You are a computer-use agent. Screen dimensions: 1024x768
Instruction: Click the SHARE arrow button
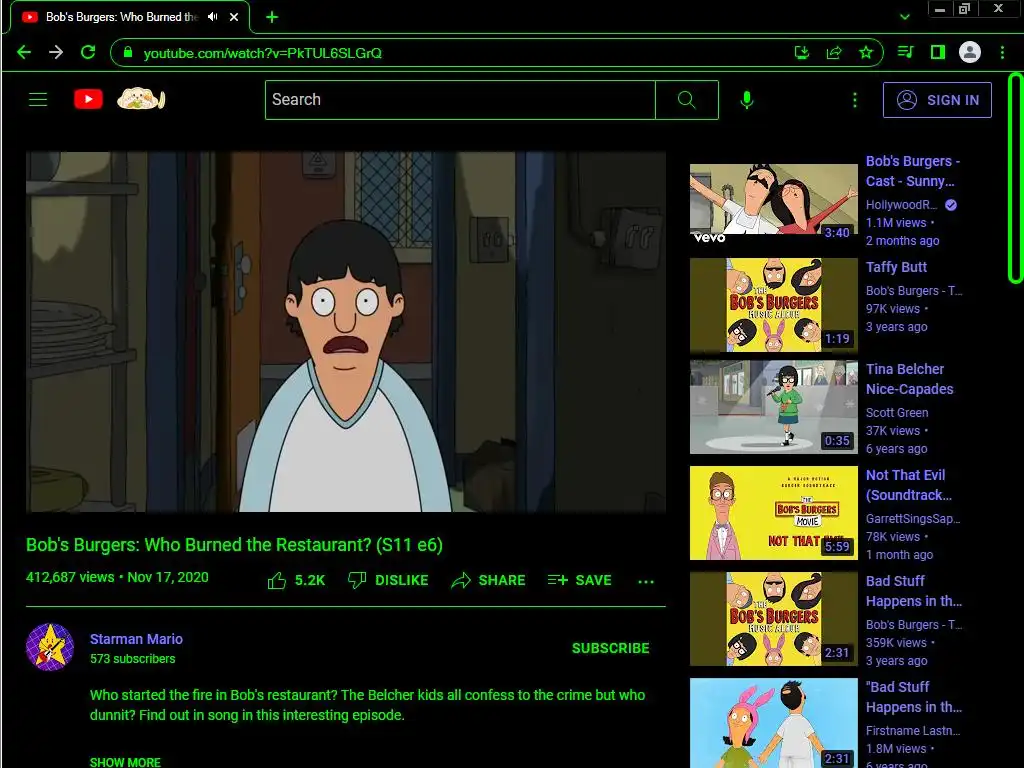click(x=488, y=580)
